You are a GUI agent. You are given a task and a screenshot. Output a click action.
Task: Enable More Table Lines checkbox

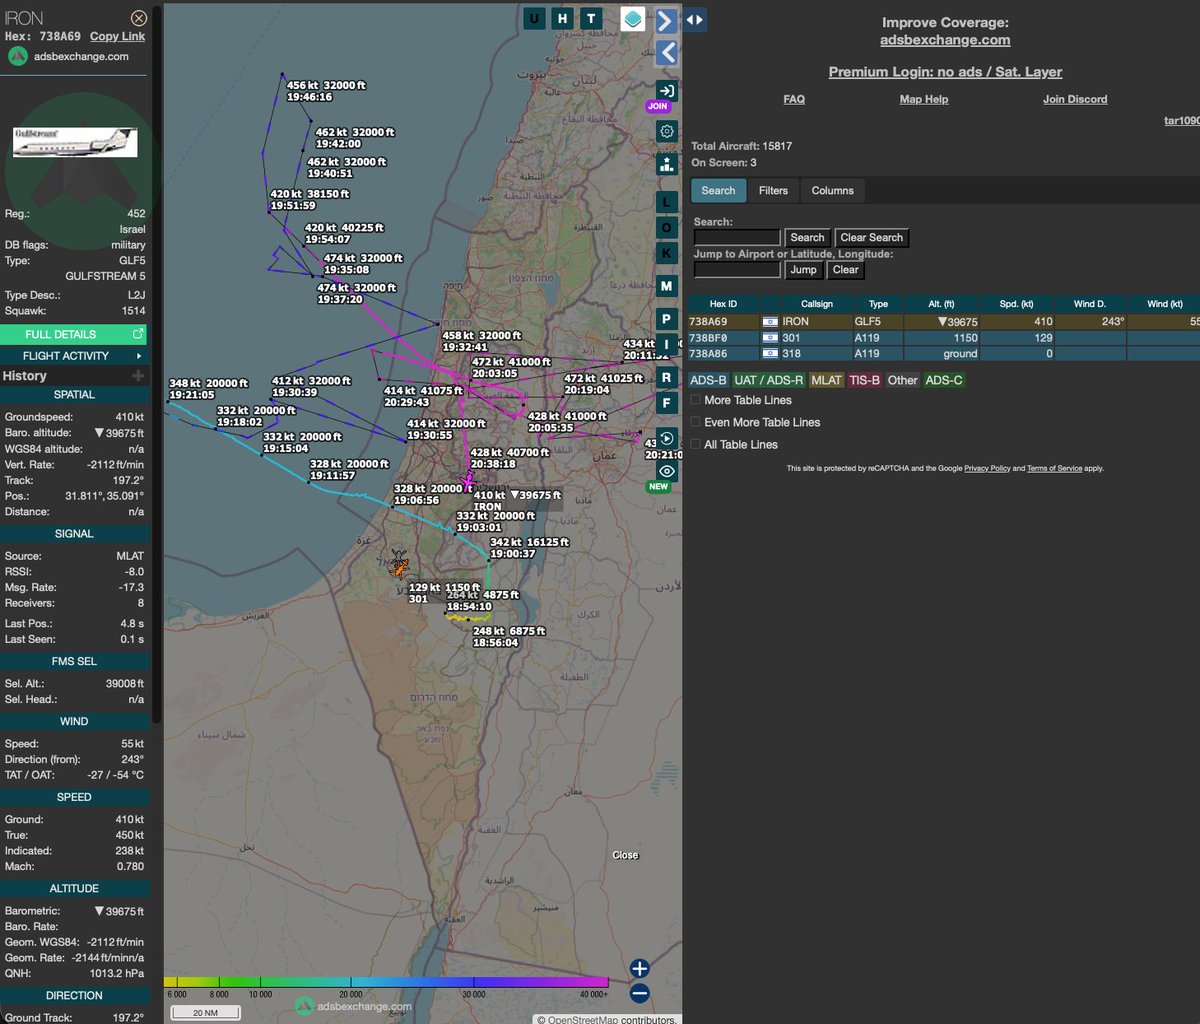pyautogui.click(x=696, y=400)
